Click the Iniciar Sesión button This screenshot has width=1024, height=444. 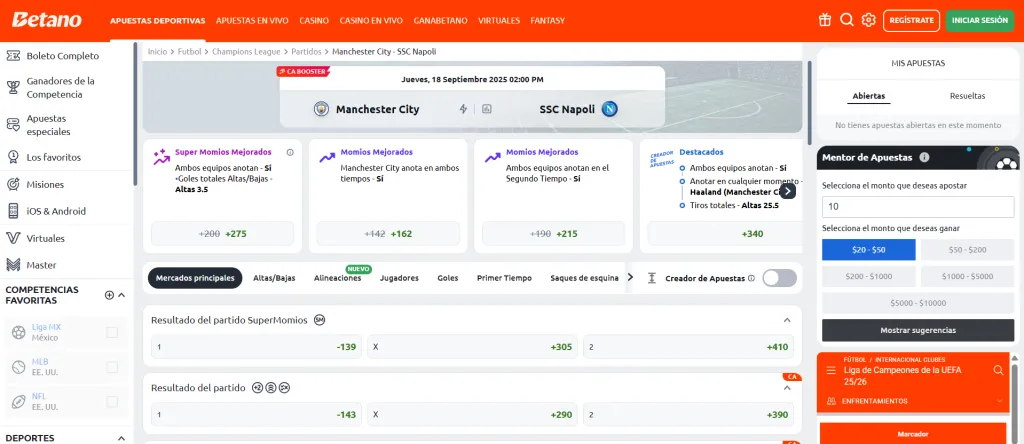coord(979,20)
